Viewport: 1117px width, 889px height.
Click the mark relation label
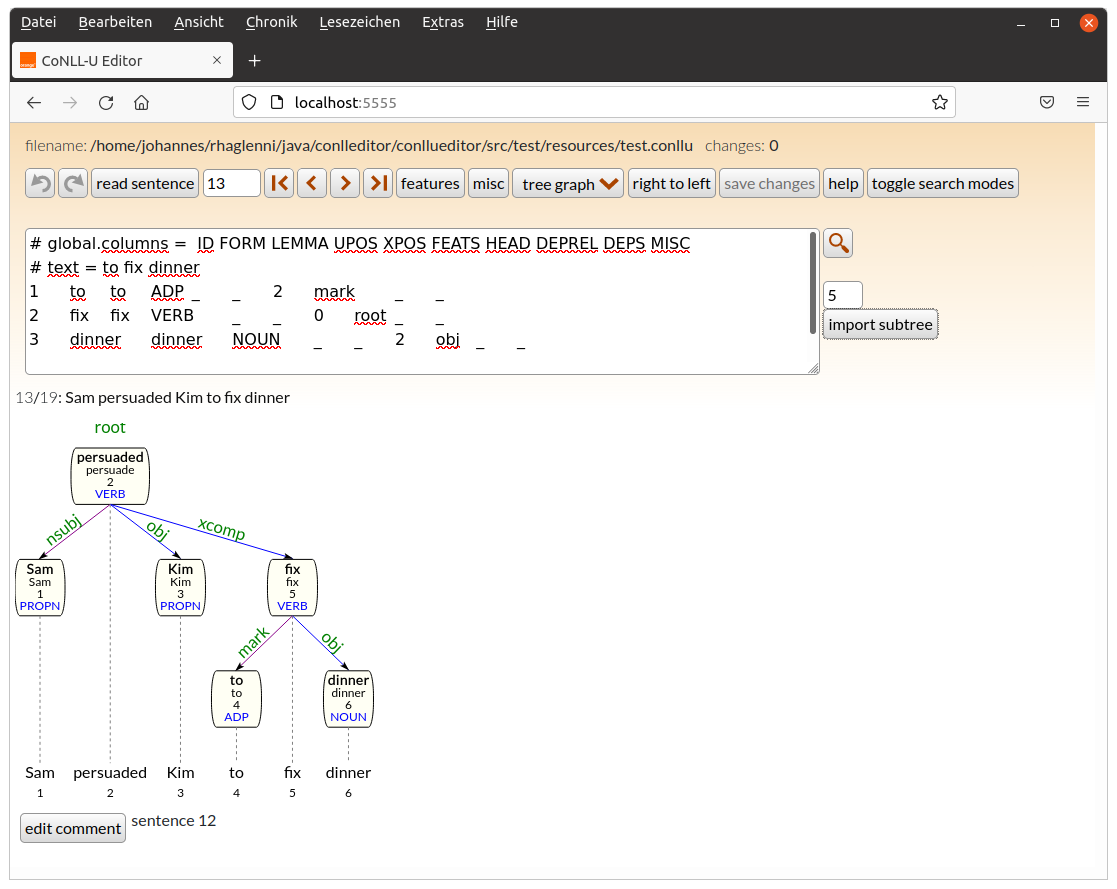pos(254,642)
